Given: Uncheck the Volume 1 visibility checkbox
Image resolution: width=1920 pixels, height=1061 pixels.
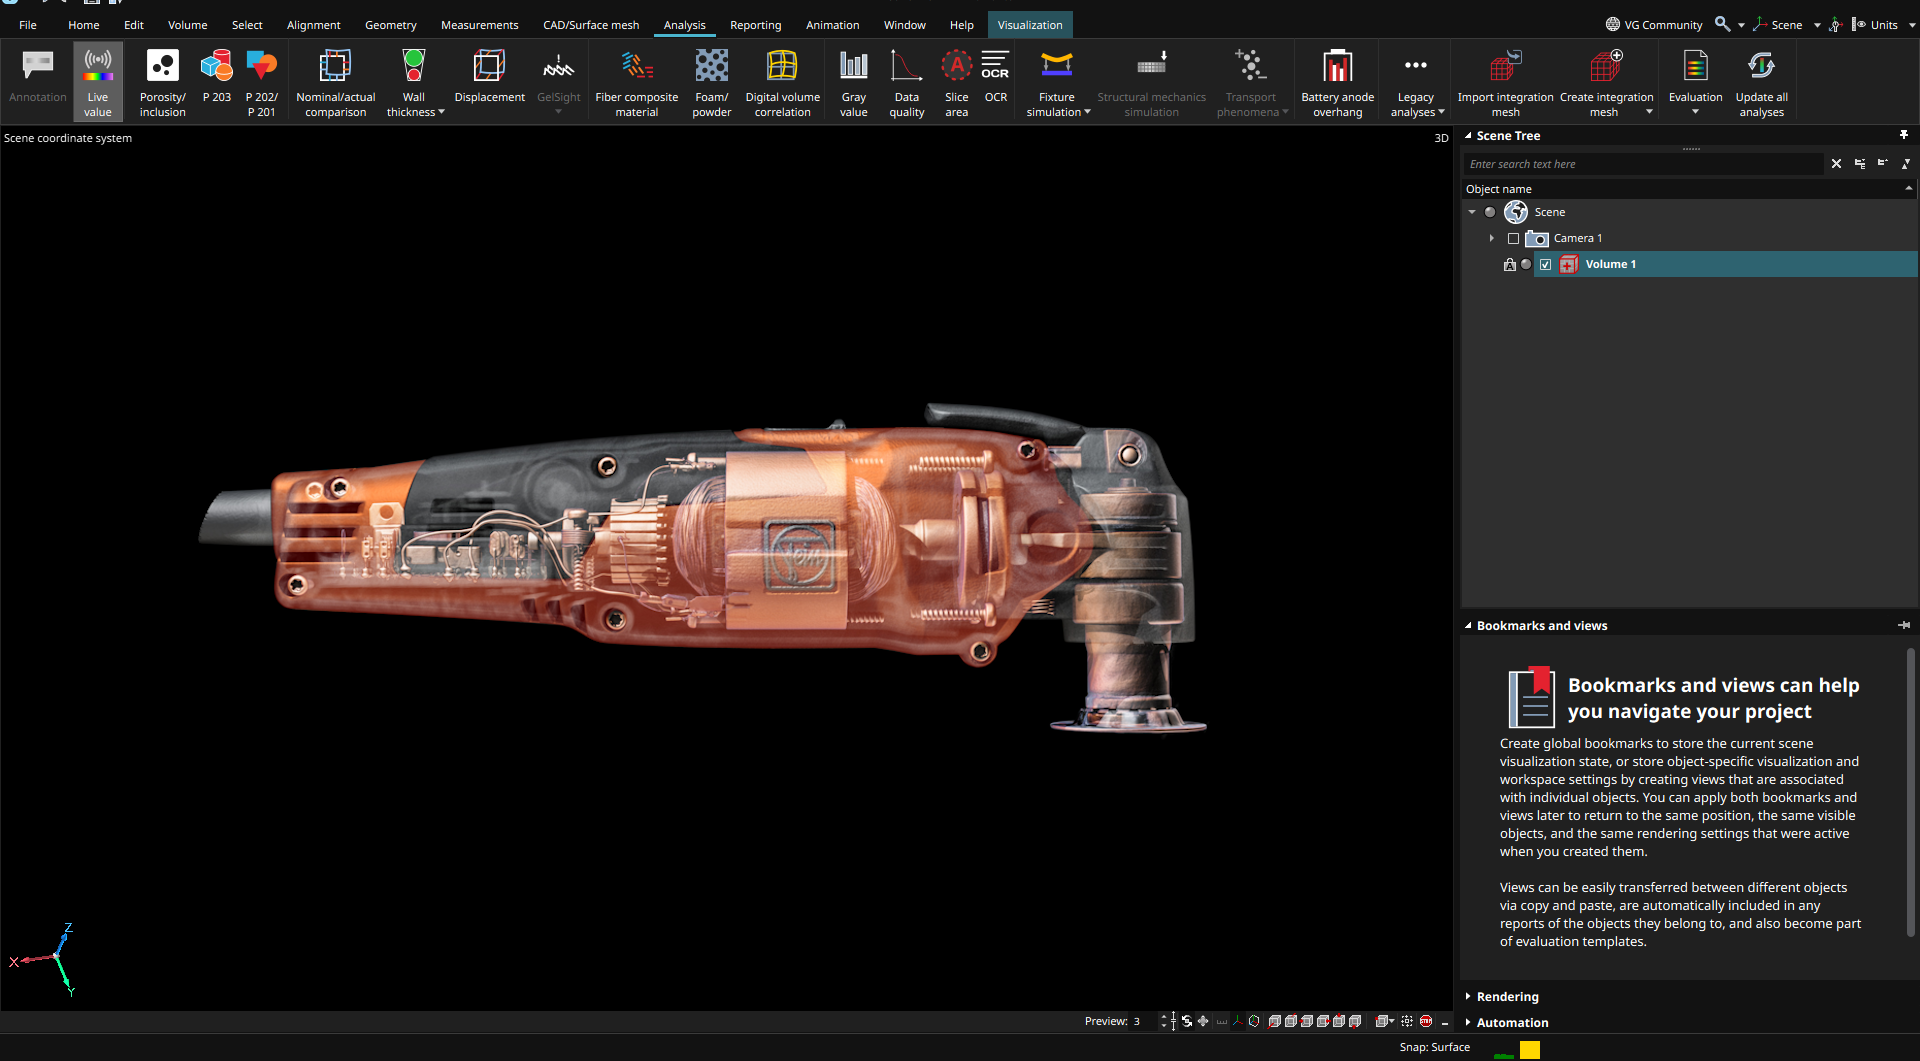Looking at the screenshot, I should coord(1545,264).
